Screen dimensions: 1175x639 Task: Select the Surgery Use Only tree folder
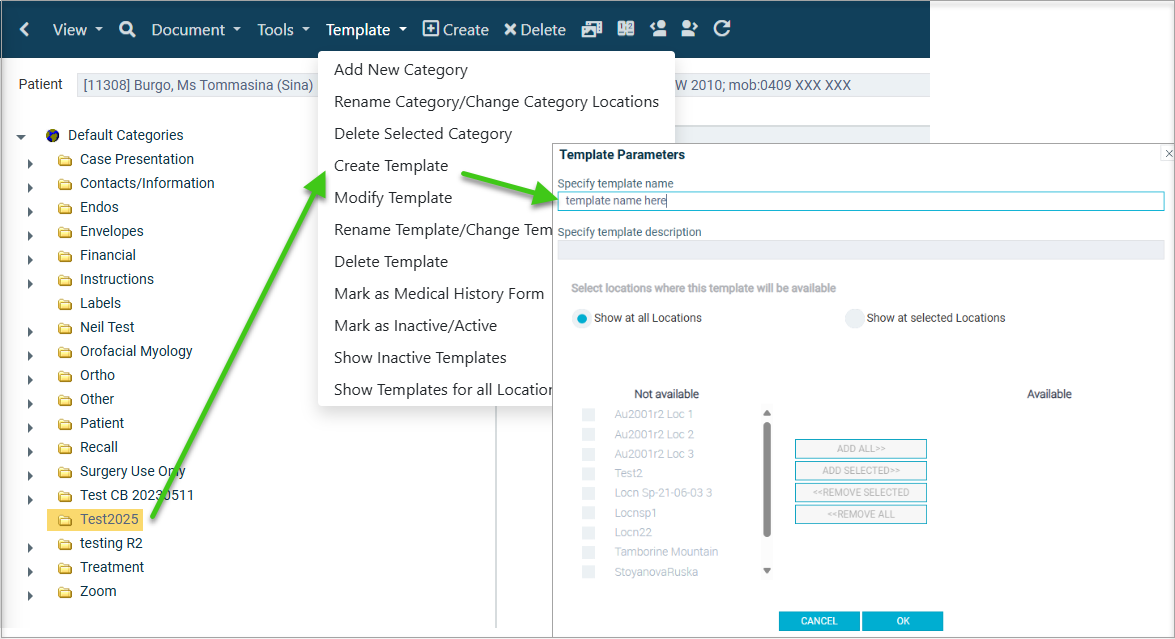click(x=133, y=471)
